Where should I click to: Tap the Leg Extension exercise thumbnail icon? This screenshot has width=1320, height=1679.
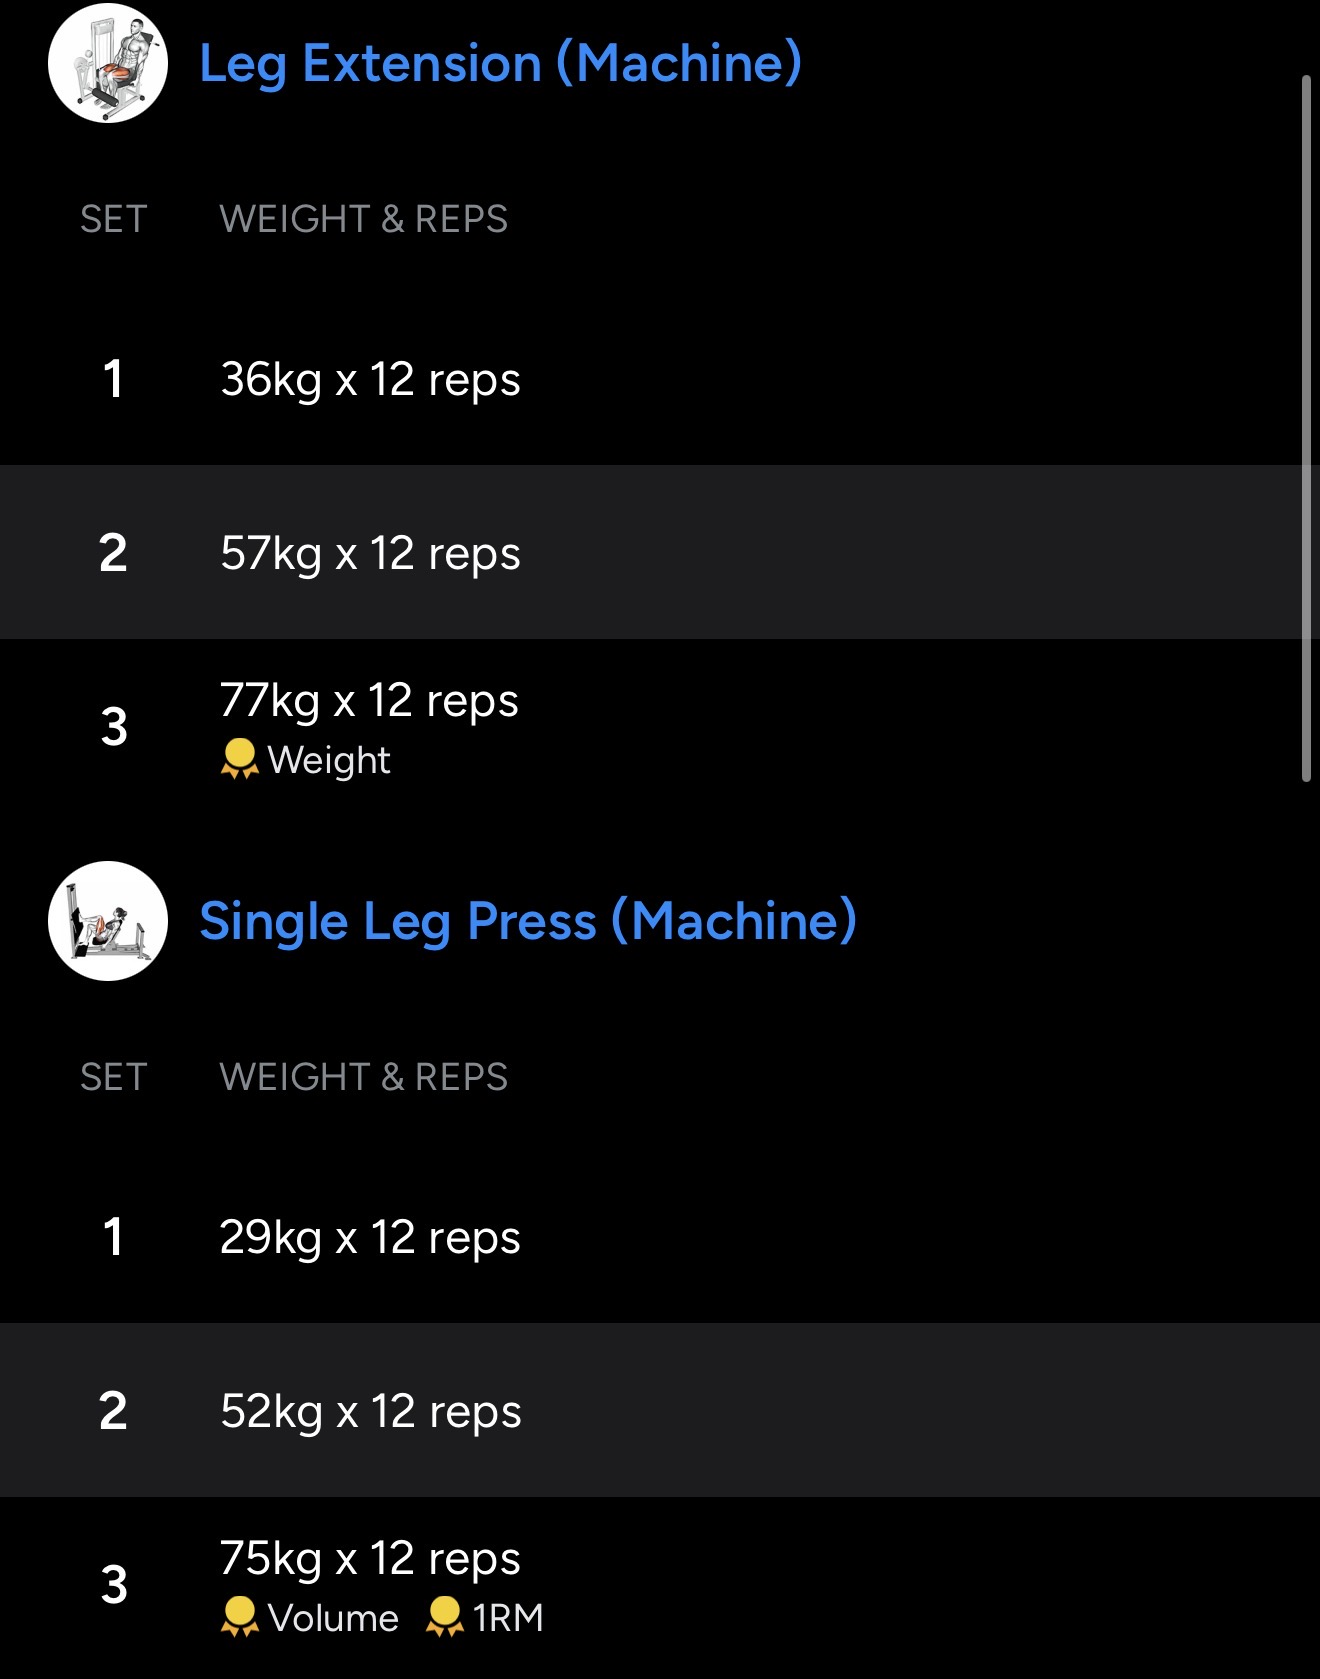pyautogui.click(x=108, y=63)
